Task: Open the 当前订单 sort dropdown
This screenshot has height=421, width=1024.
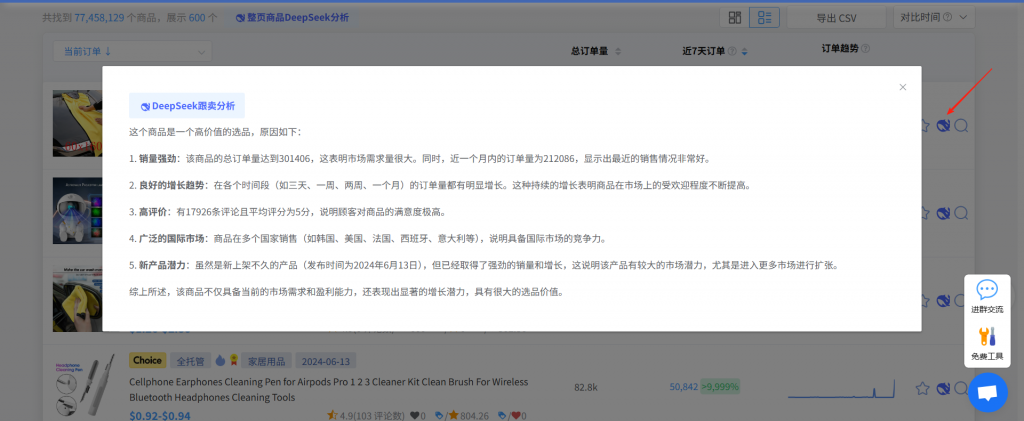Action: pos(132,52)
